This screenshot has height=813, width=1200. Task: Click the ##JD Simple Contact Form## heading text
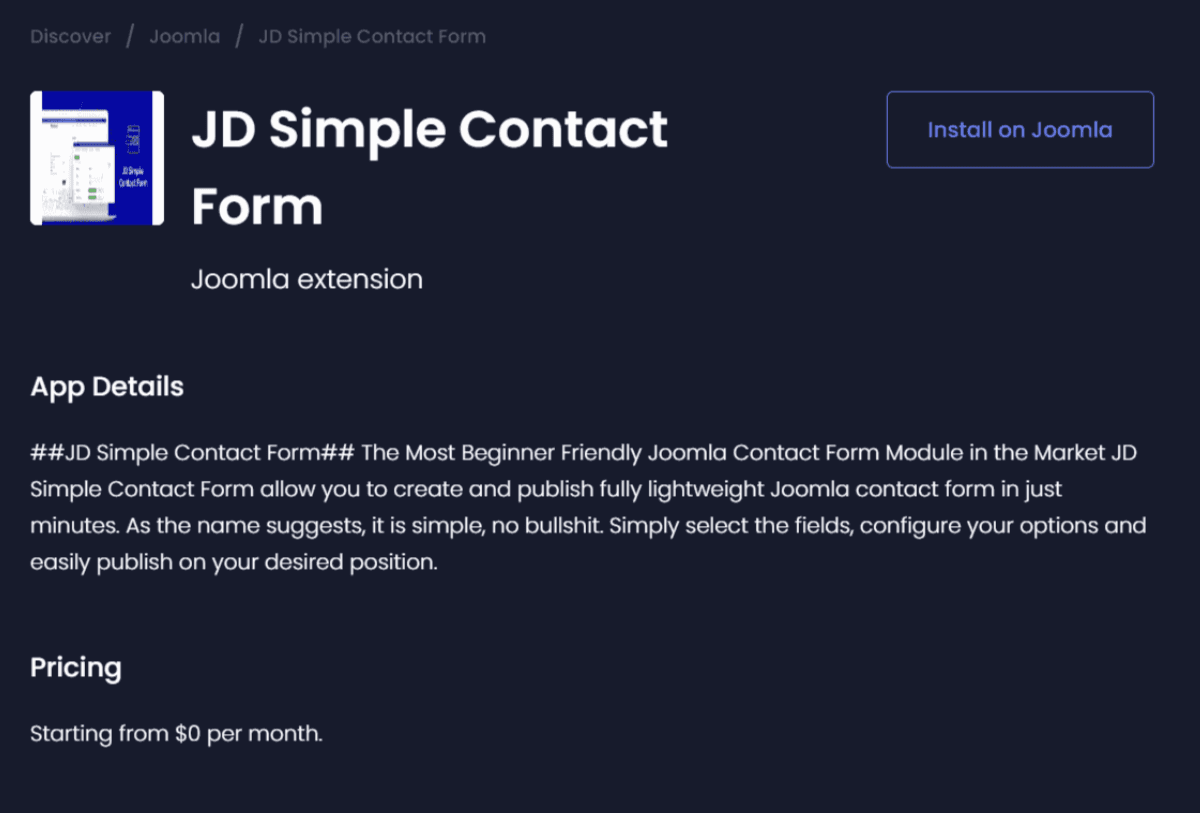(x=192, y=453)
